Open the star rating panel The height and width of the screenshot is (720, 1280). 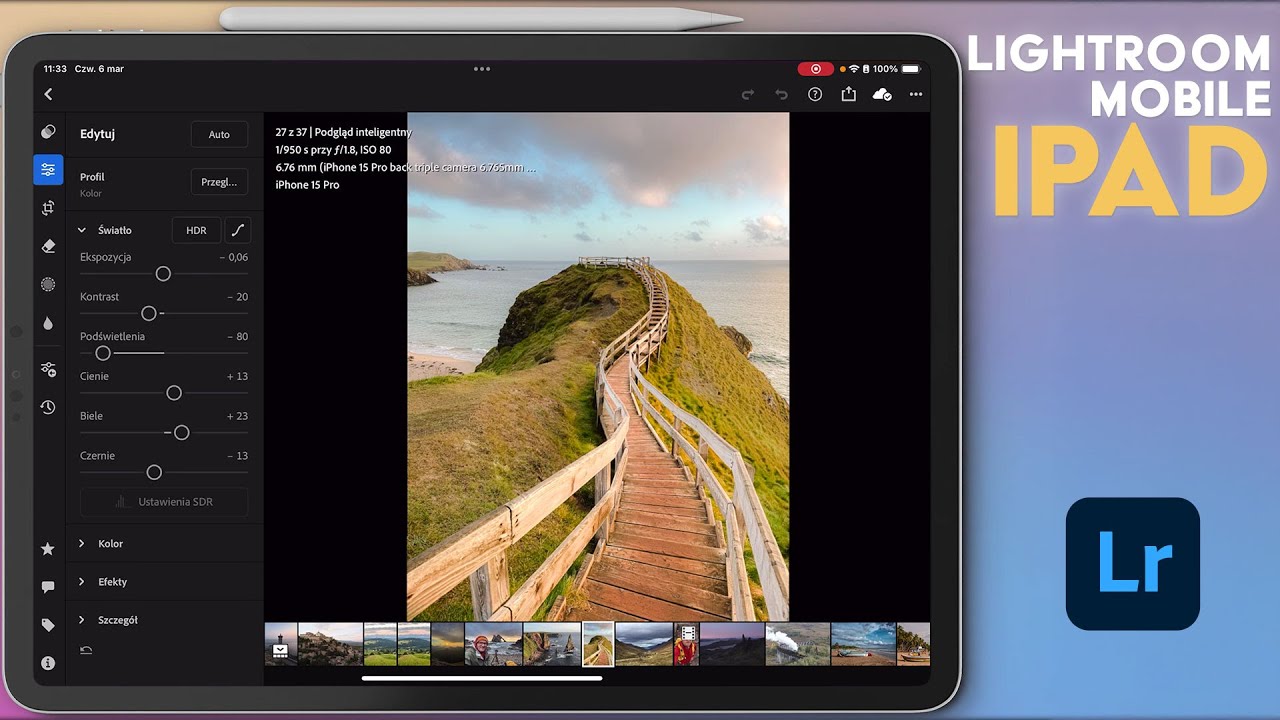(47, 549)
